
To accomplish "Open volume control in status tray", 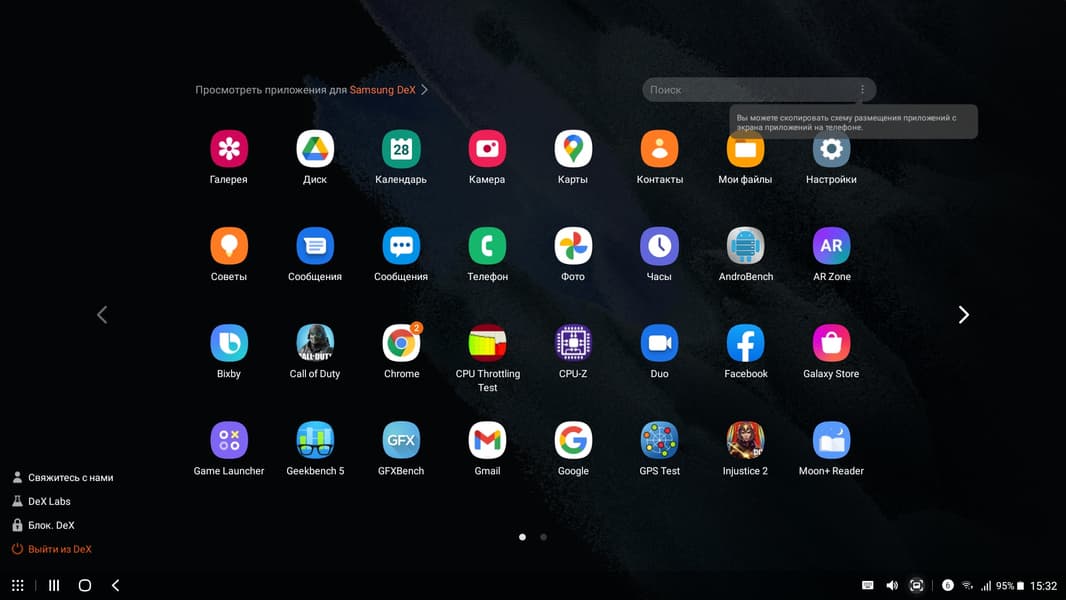I will coord(892,585).
